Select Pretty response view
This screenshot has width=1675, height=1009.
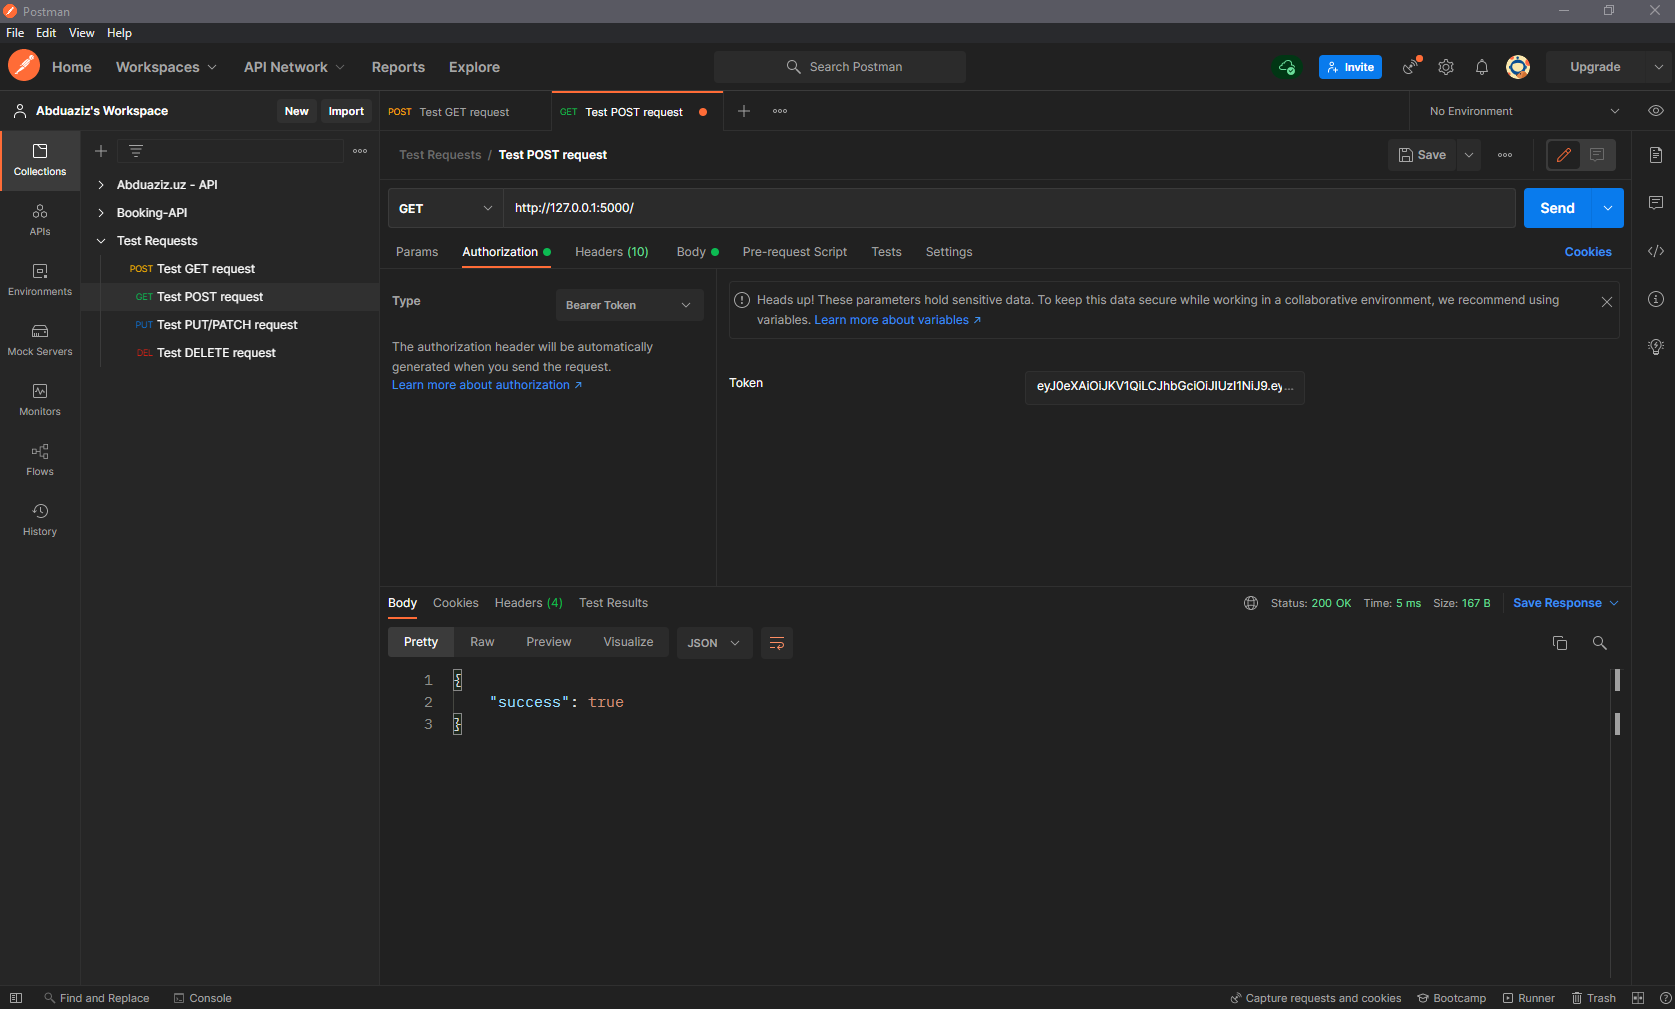tap(421, 642)
